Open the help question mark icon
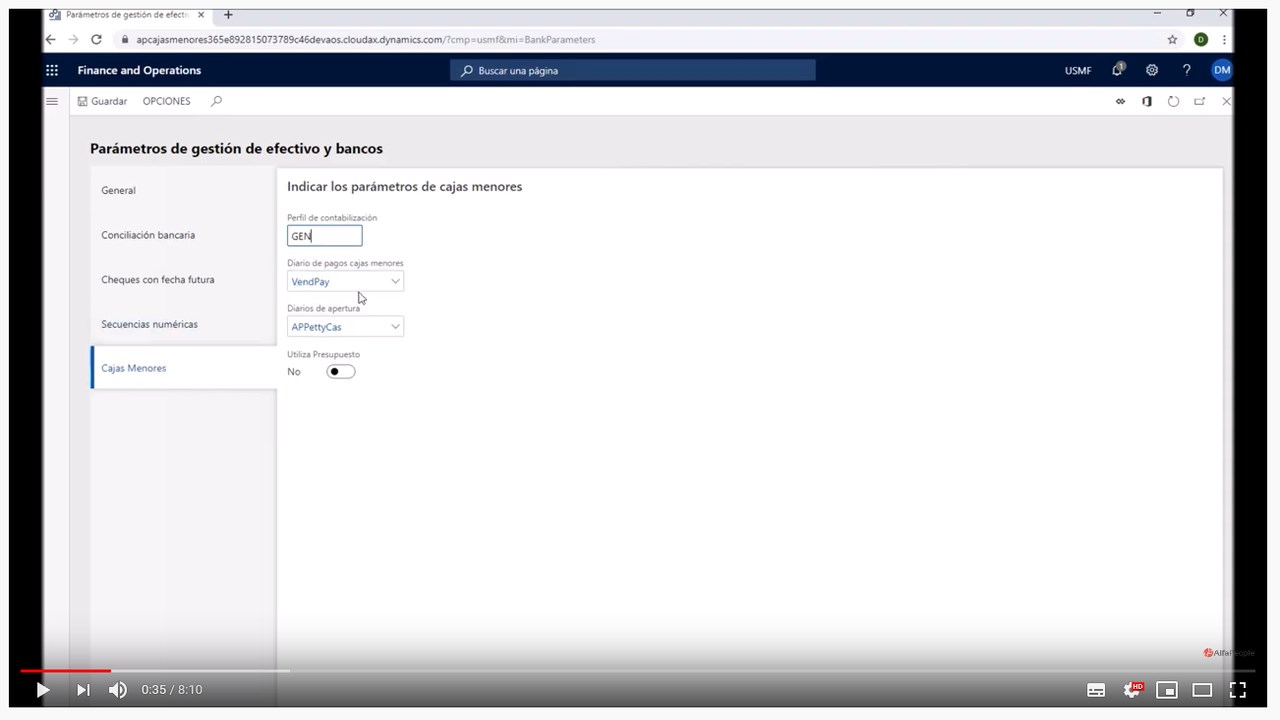 pos(1186,70)
